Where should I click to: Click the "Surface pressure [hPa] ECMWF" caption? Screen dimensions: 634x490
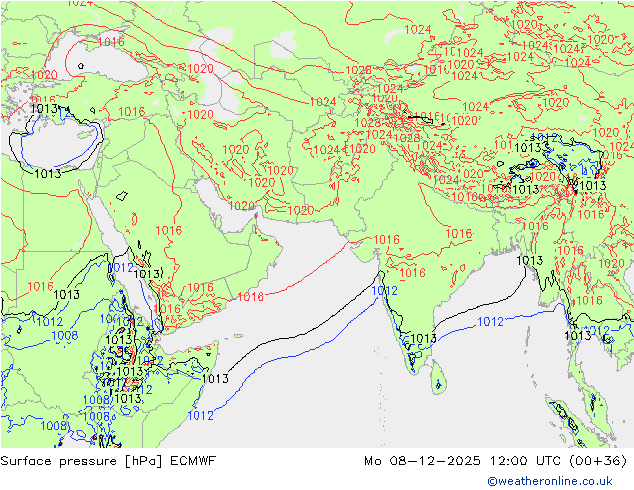click(x=108, y=461)
